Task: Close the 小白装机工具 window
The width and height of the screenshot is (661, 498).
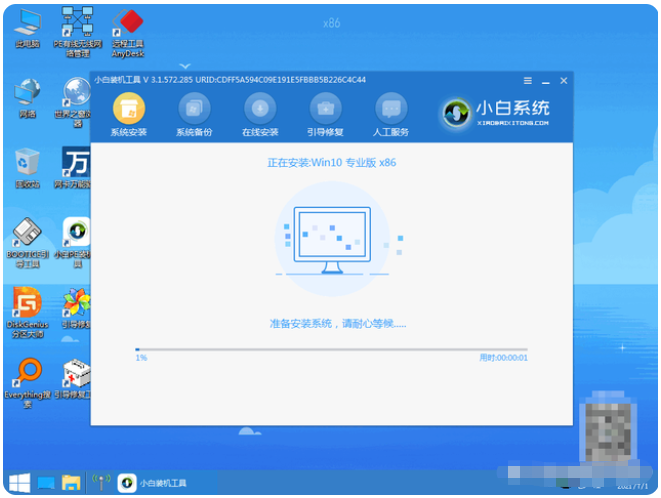Action: [x=564, y=81]
